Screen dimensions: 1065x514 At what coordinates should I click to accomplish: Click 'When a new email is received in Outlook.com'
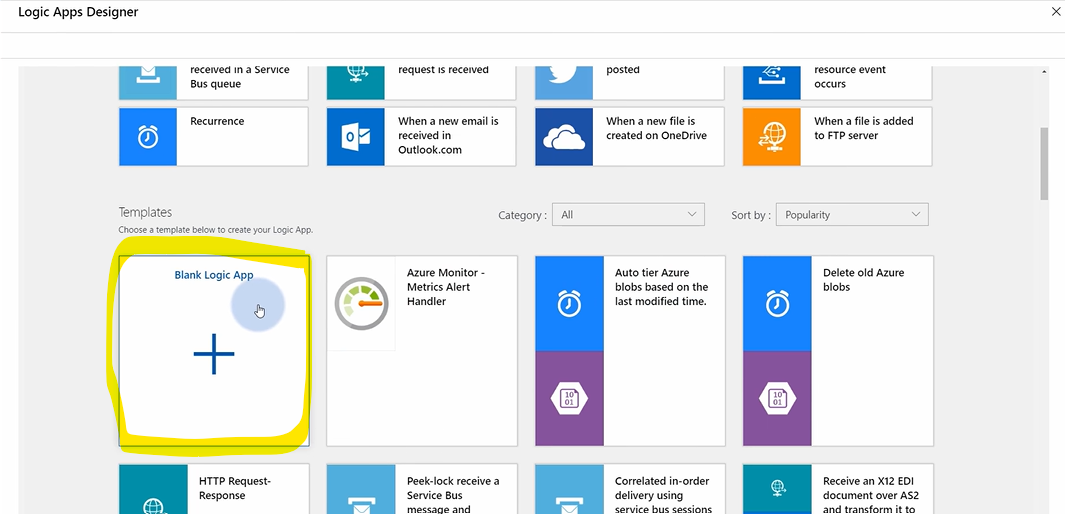click(448, 135)
